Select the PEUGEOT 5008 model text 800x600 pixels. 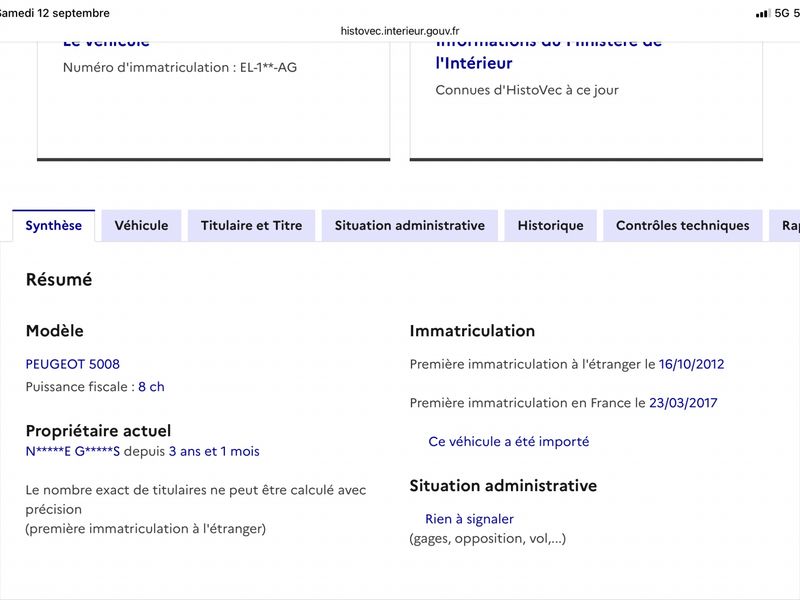[x=73, y=364]
